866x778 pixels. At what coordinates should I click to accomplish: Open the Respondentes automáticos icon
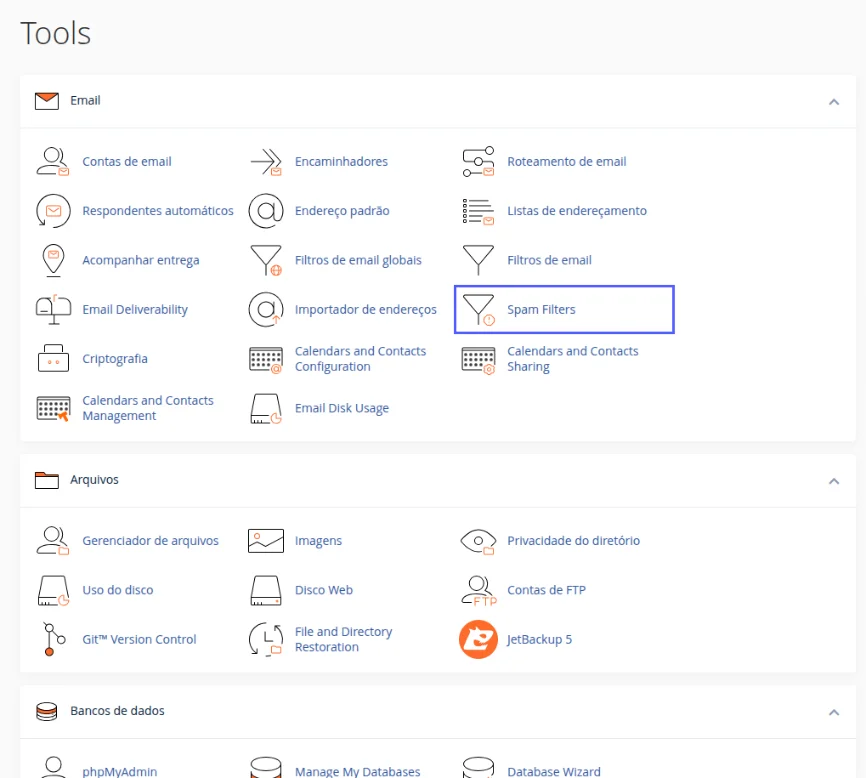(x=53, y=211)
